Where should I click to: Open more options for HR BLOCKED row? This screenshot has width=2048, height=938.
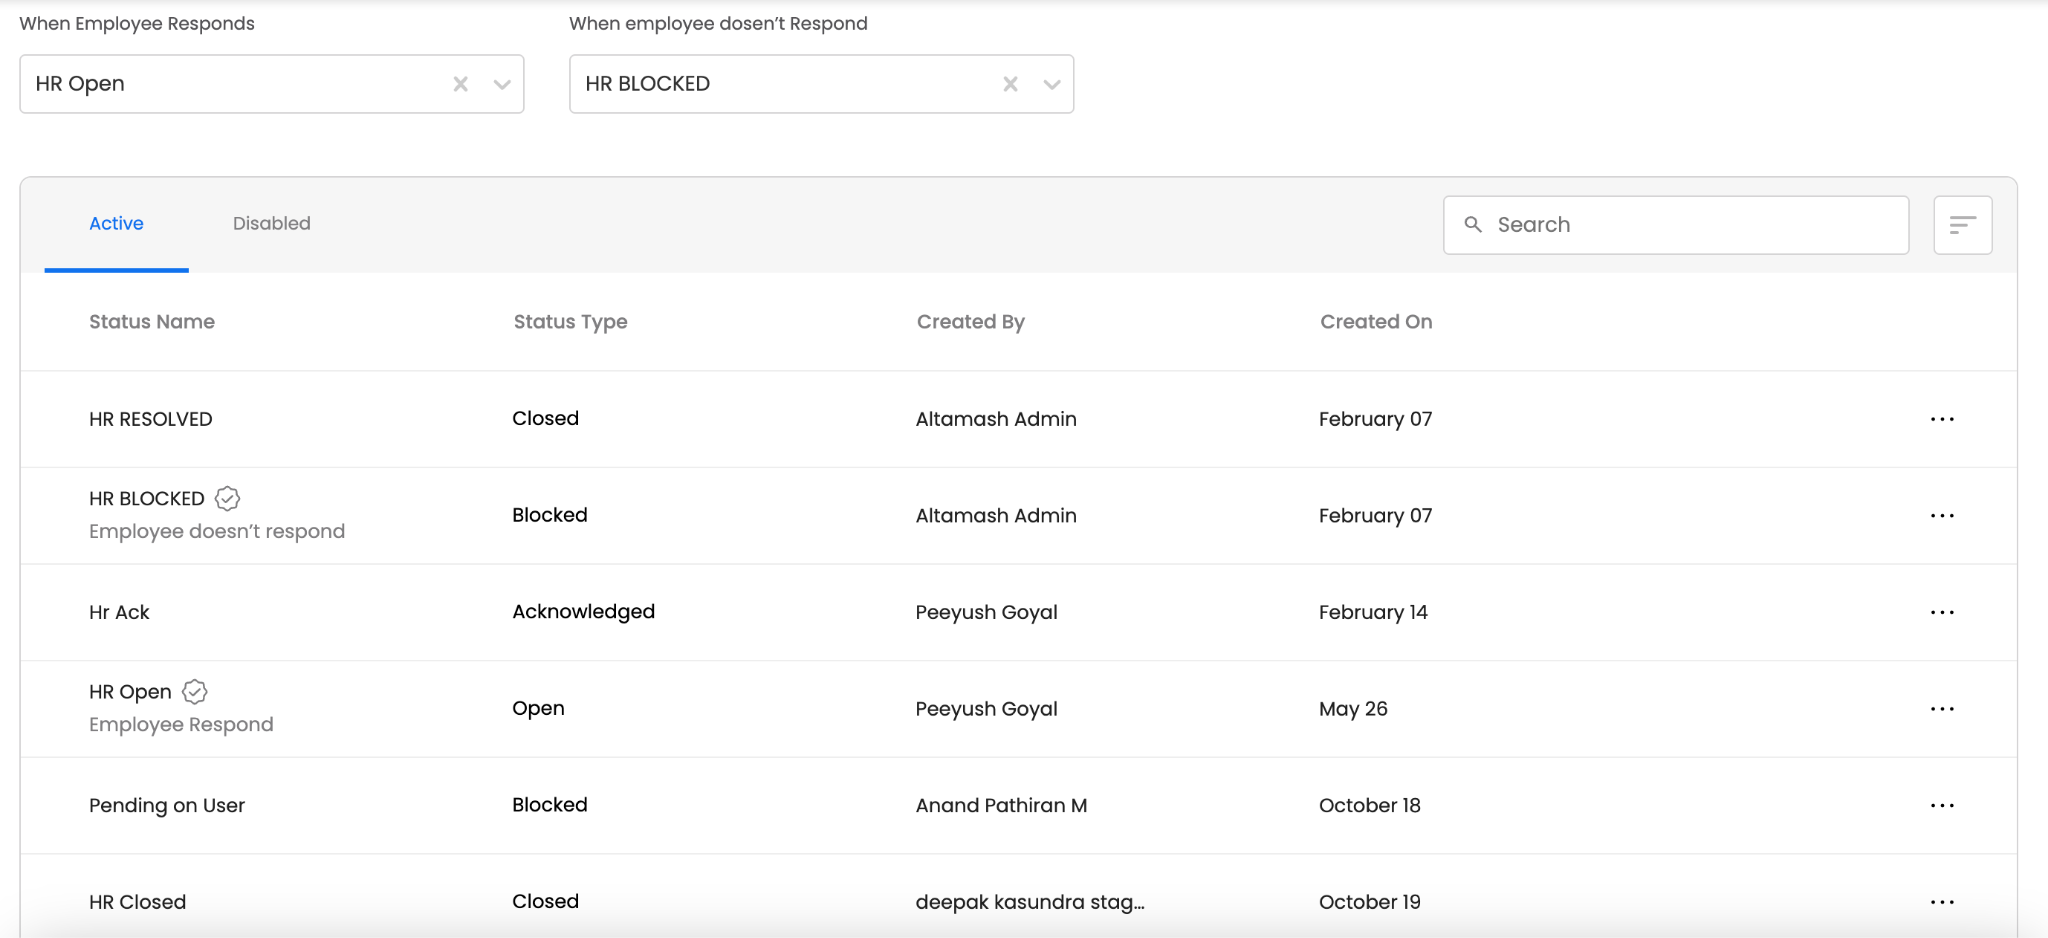tap(1942, 516)
